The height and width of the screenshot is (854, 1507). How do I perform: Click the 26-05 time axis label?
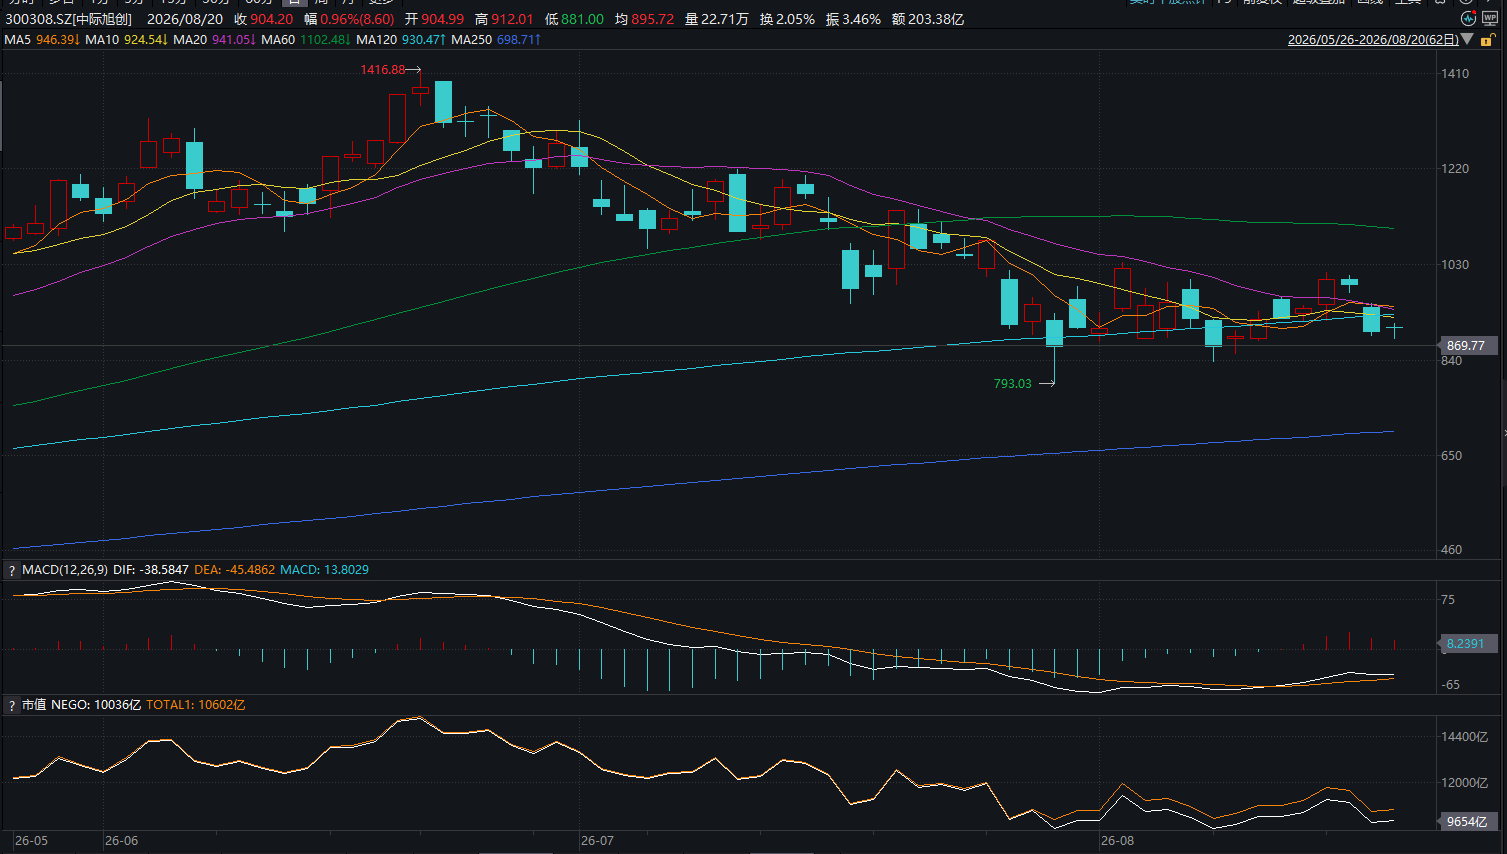pos(31,841)
